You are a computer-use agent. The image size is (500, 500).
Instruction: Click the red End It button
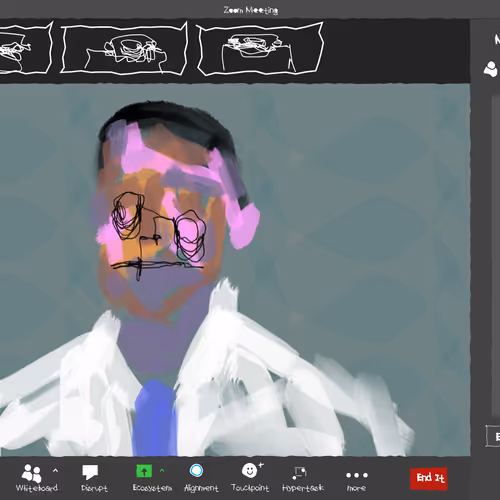(429, 478)
